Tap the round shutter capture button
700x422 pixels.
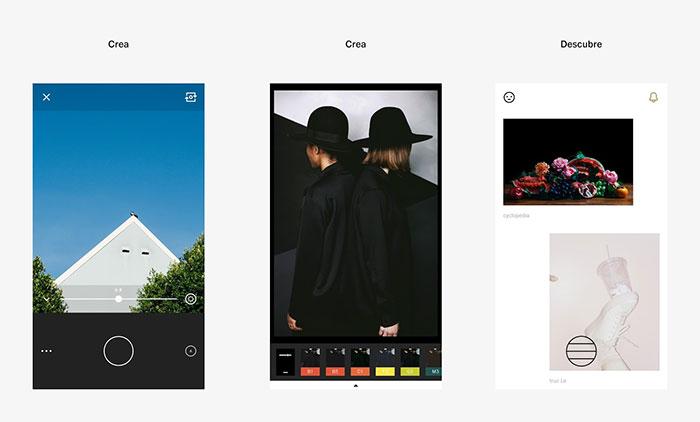point(118,351)
